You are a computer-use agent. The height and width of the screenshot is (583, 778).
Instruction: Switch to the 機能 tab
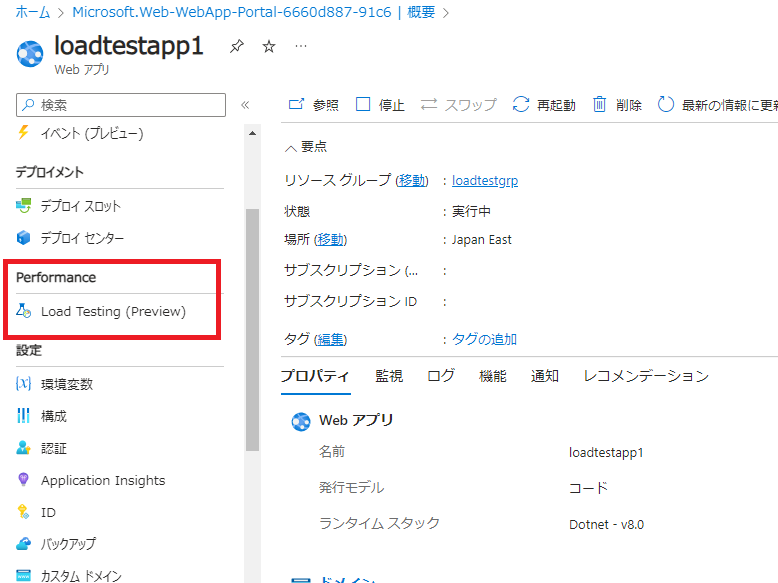493,376
